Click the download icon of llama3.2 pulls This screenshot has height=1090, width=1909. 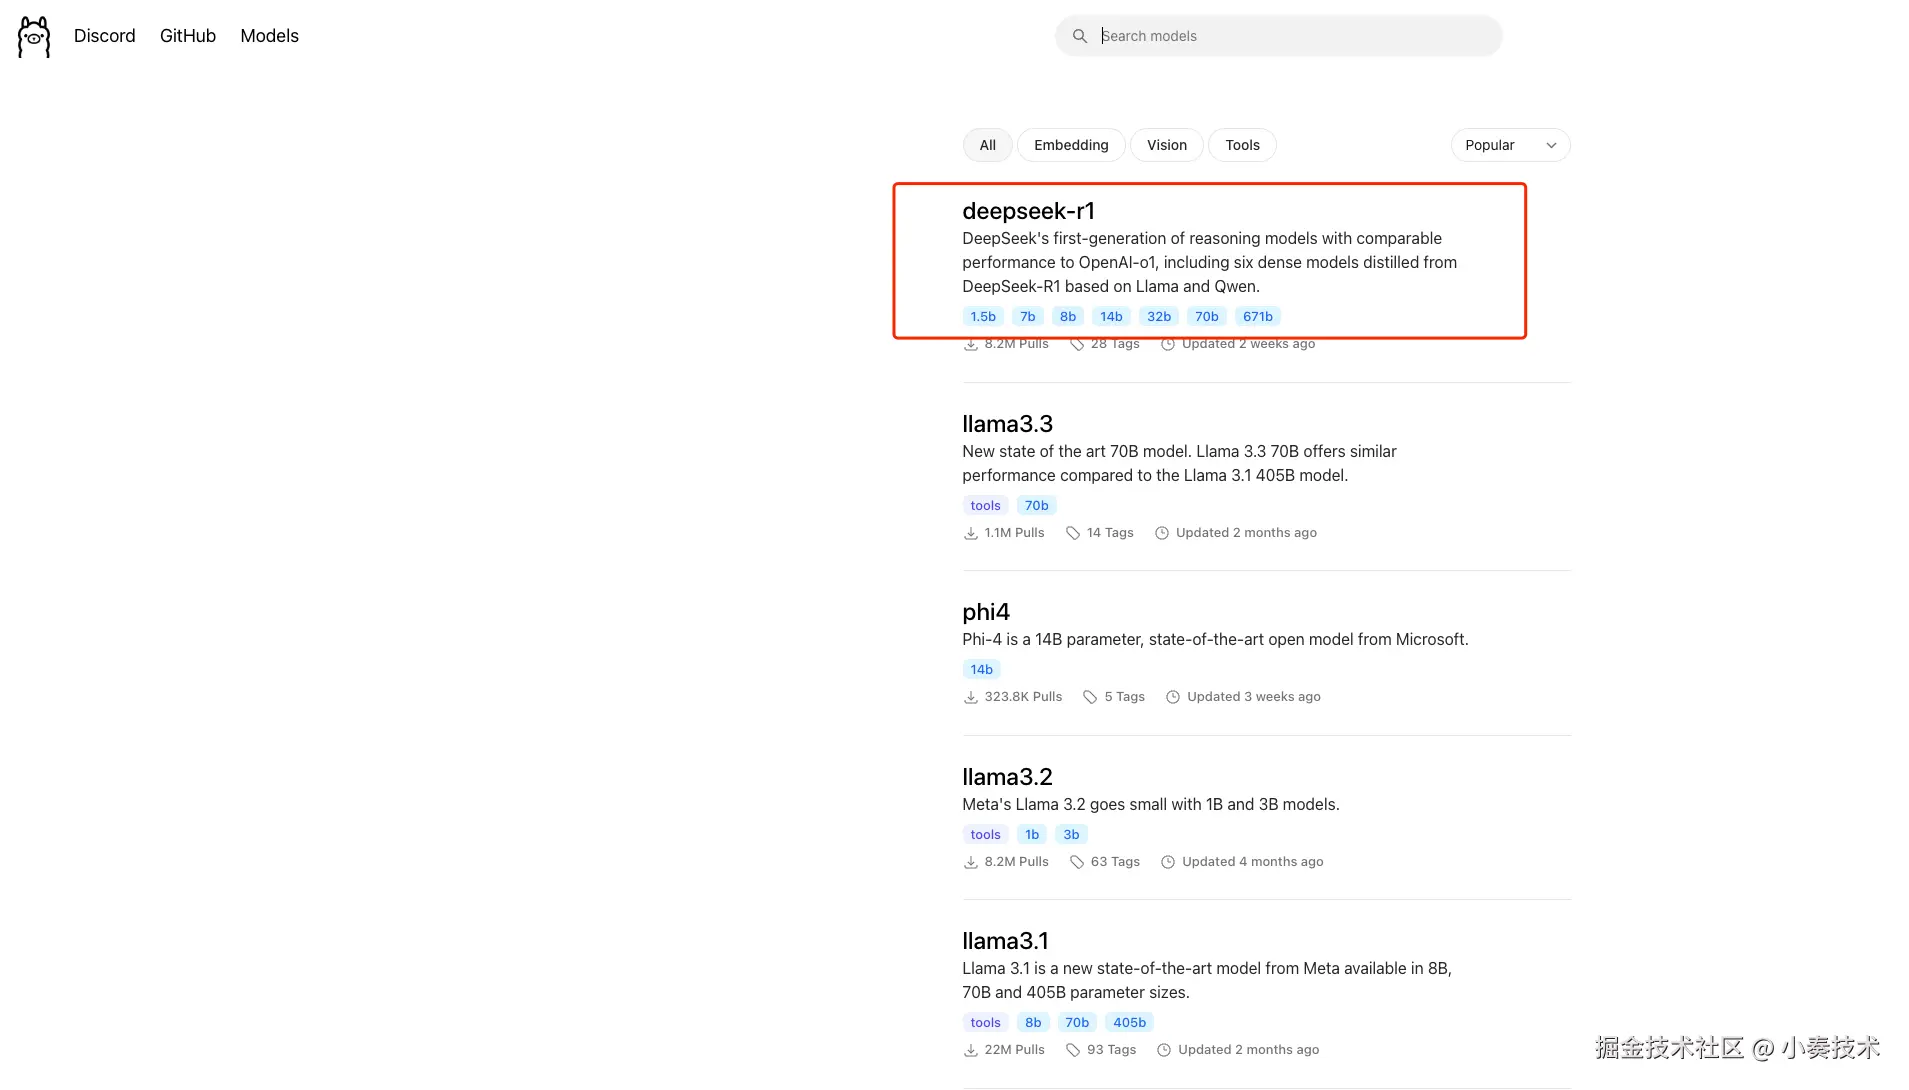(970, 863)
